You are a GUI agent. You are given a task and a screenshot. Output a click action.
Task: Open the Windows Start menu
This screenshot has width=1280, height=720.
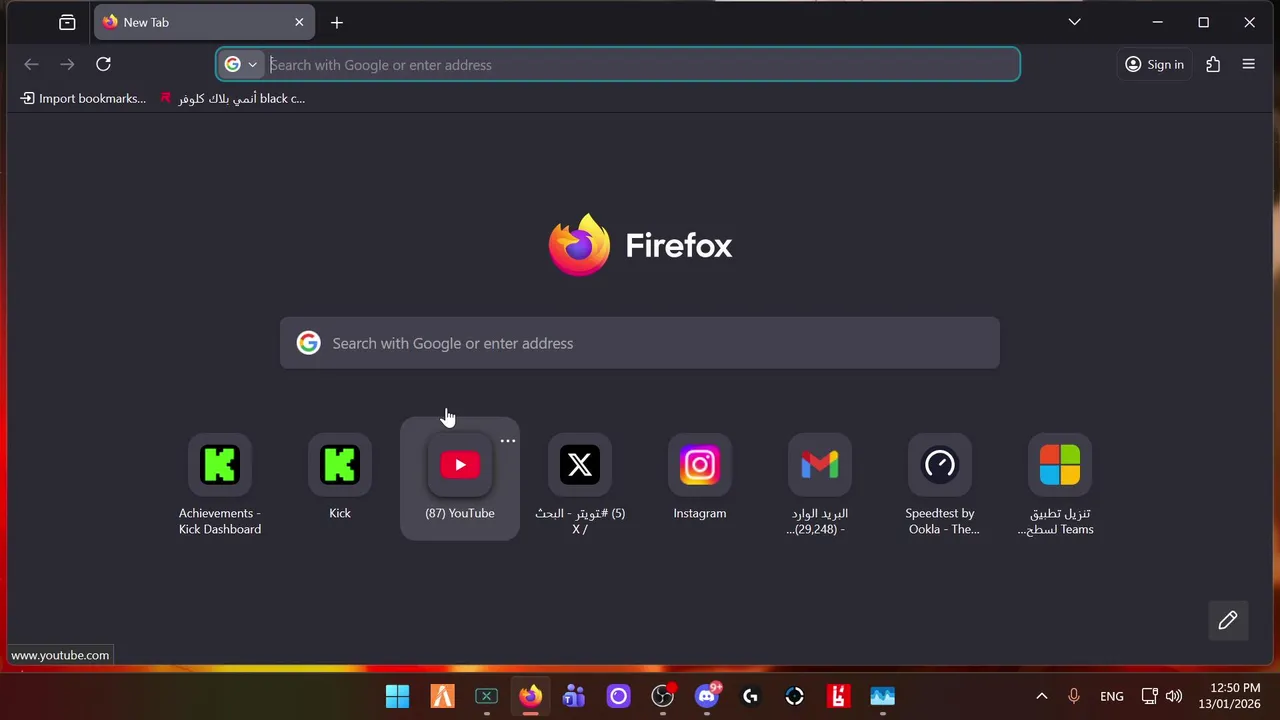click(397, 696)
